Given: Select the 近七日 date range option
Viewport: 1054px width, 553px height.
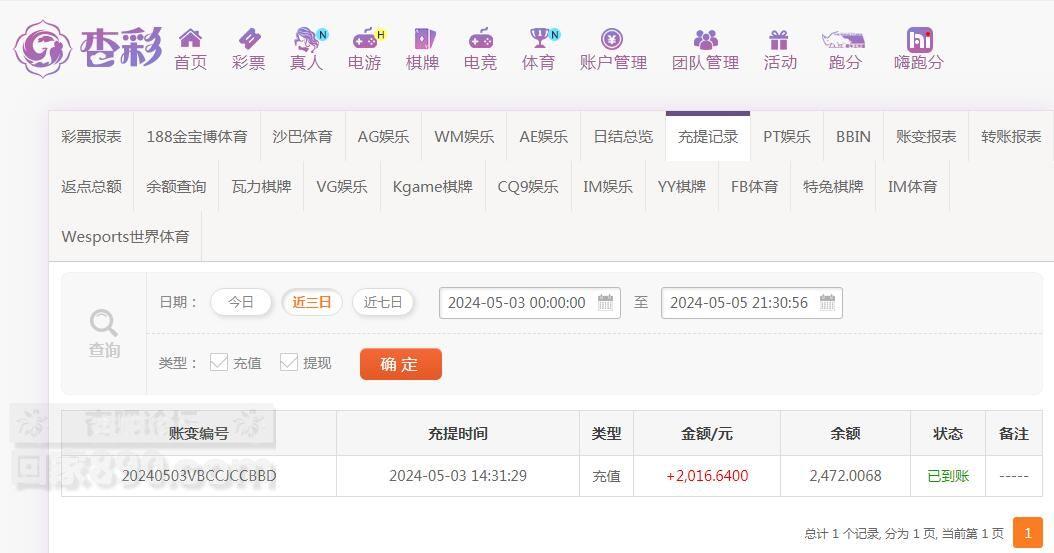Looking at the screenshot, I should click(x=382, y=302).
